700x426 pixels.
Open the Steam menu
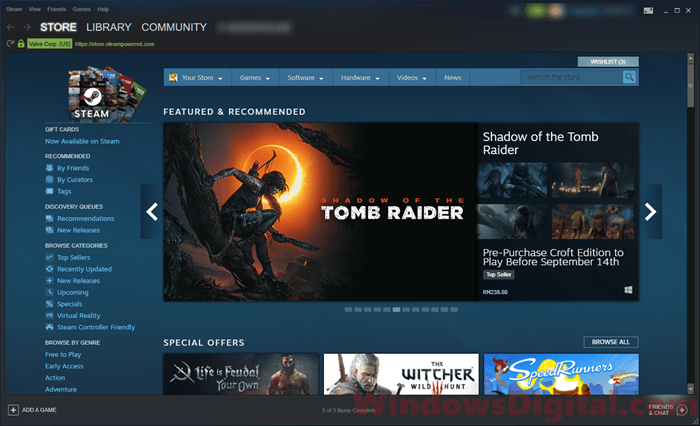(x=14, y=9)
